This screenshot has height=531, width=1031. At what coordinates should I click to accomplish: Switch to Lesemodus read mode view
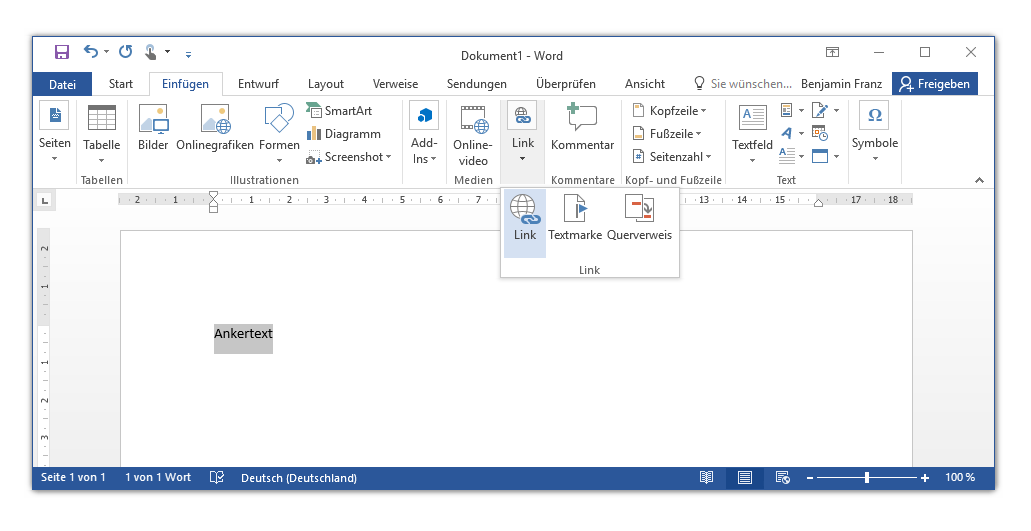click(706, 478)
